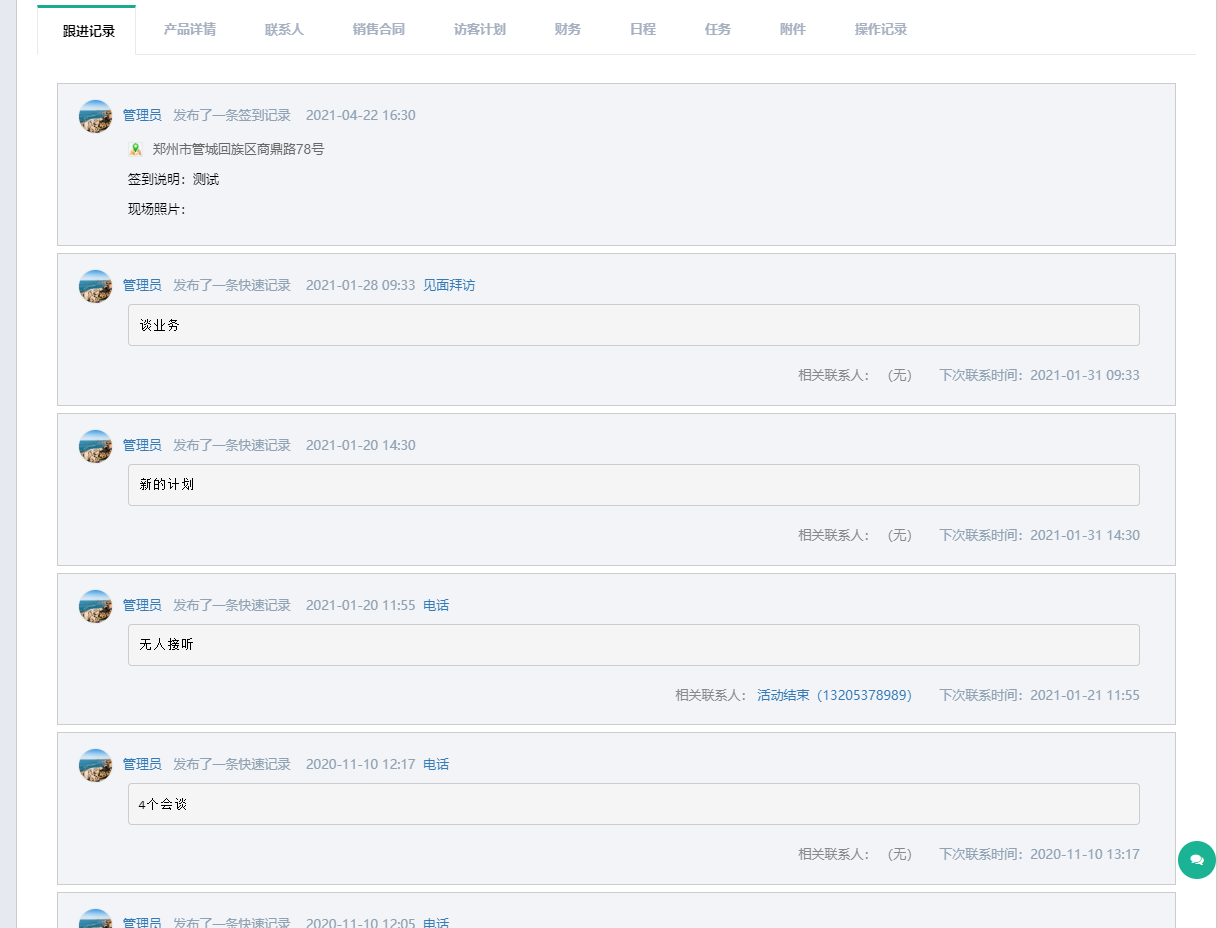Open the 财务 tab
The height and width of the screenshot is (928, 1217).
pyautogui.click(x=568, y=30)
